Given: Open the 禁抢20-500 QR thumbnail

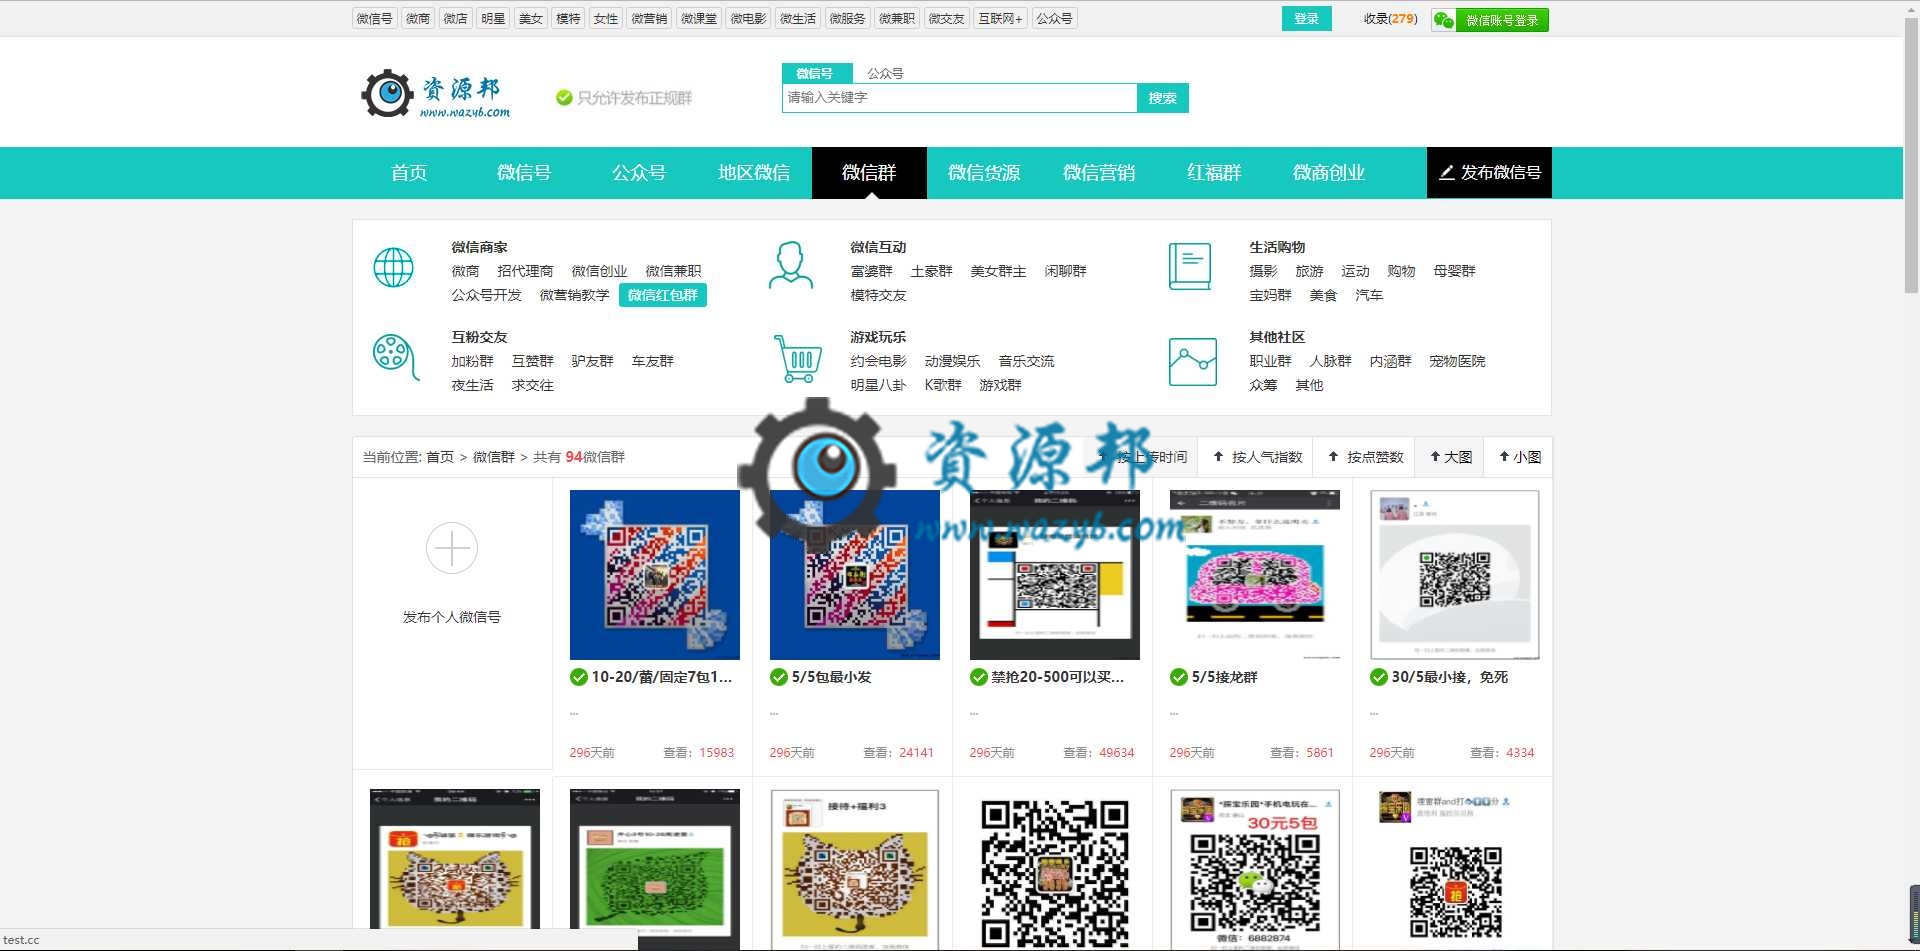Looking at the screenshot, I should (1055, 575).
